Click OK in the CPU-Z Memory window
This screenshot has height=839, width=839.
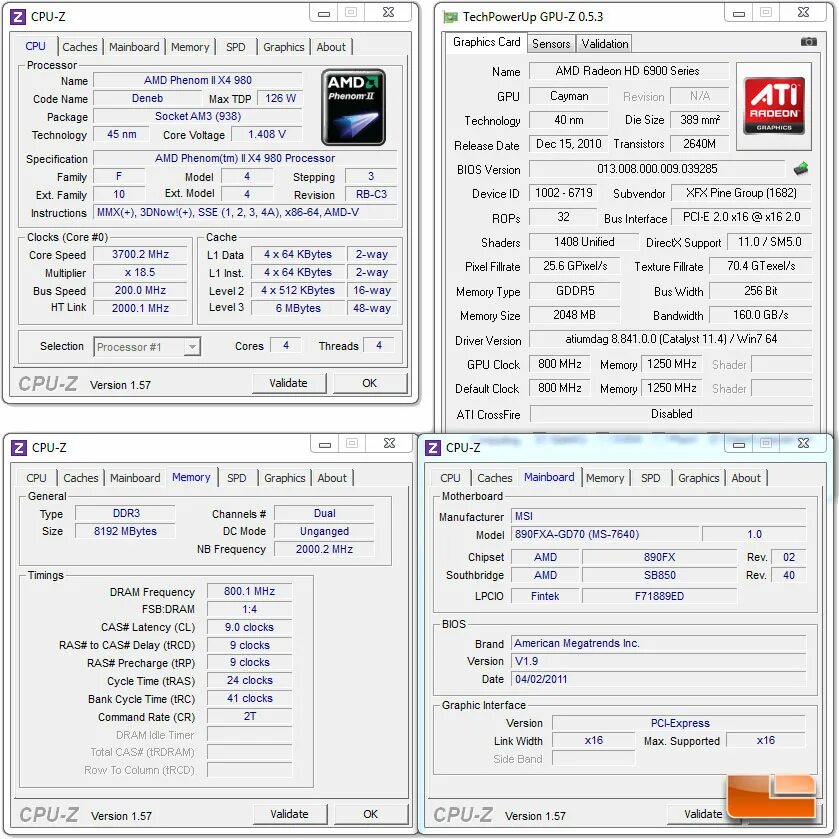[371, 814]
